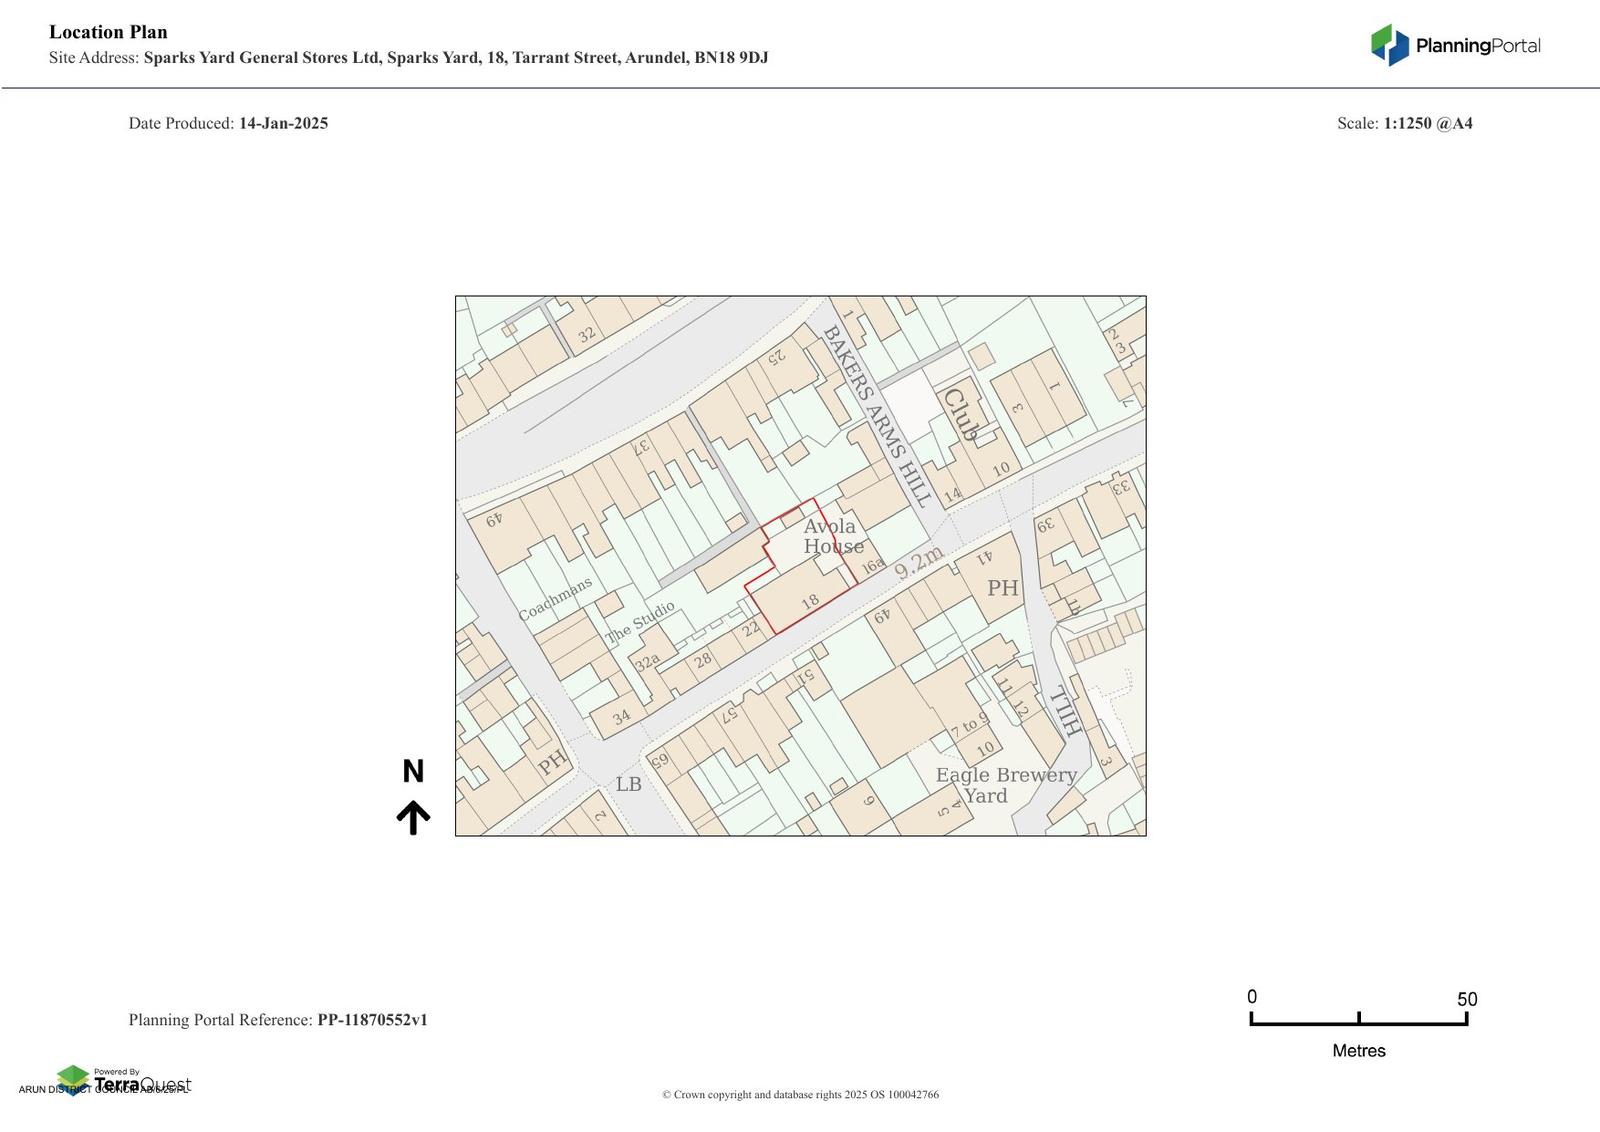The width and height of the screenshot is (1600, 1132).
Task: Select the Club label on the map
Action: [960, 414]
